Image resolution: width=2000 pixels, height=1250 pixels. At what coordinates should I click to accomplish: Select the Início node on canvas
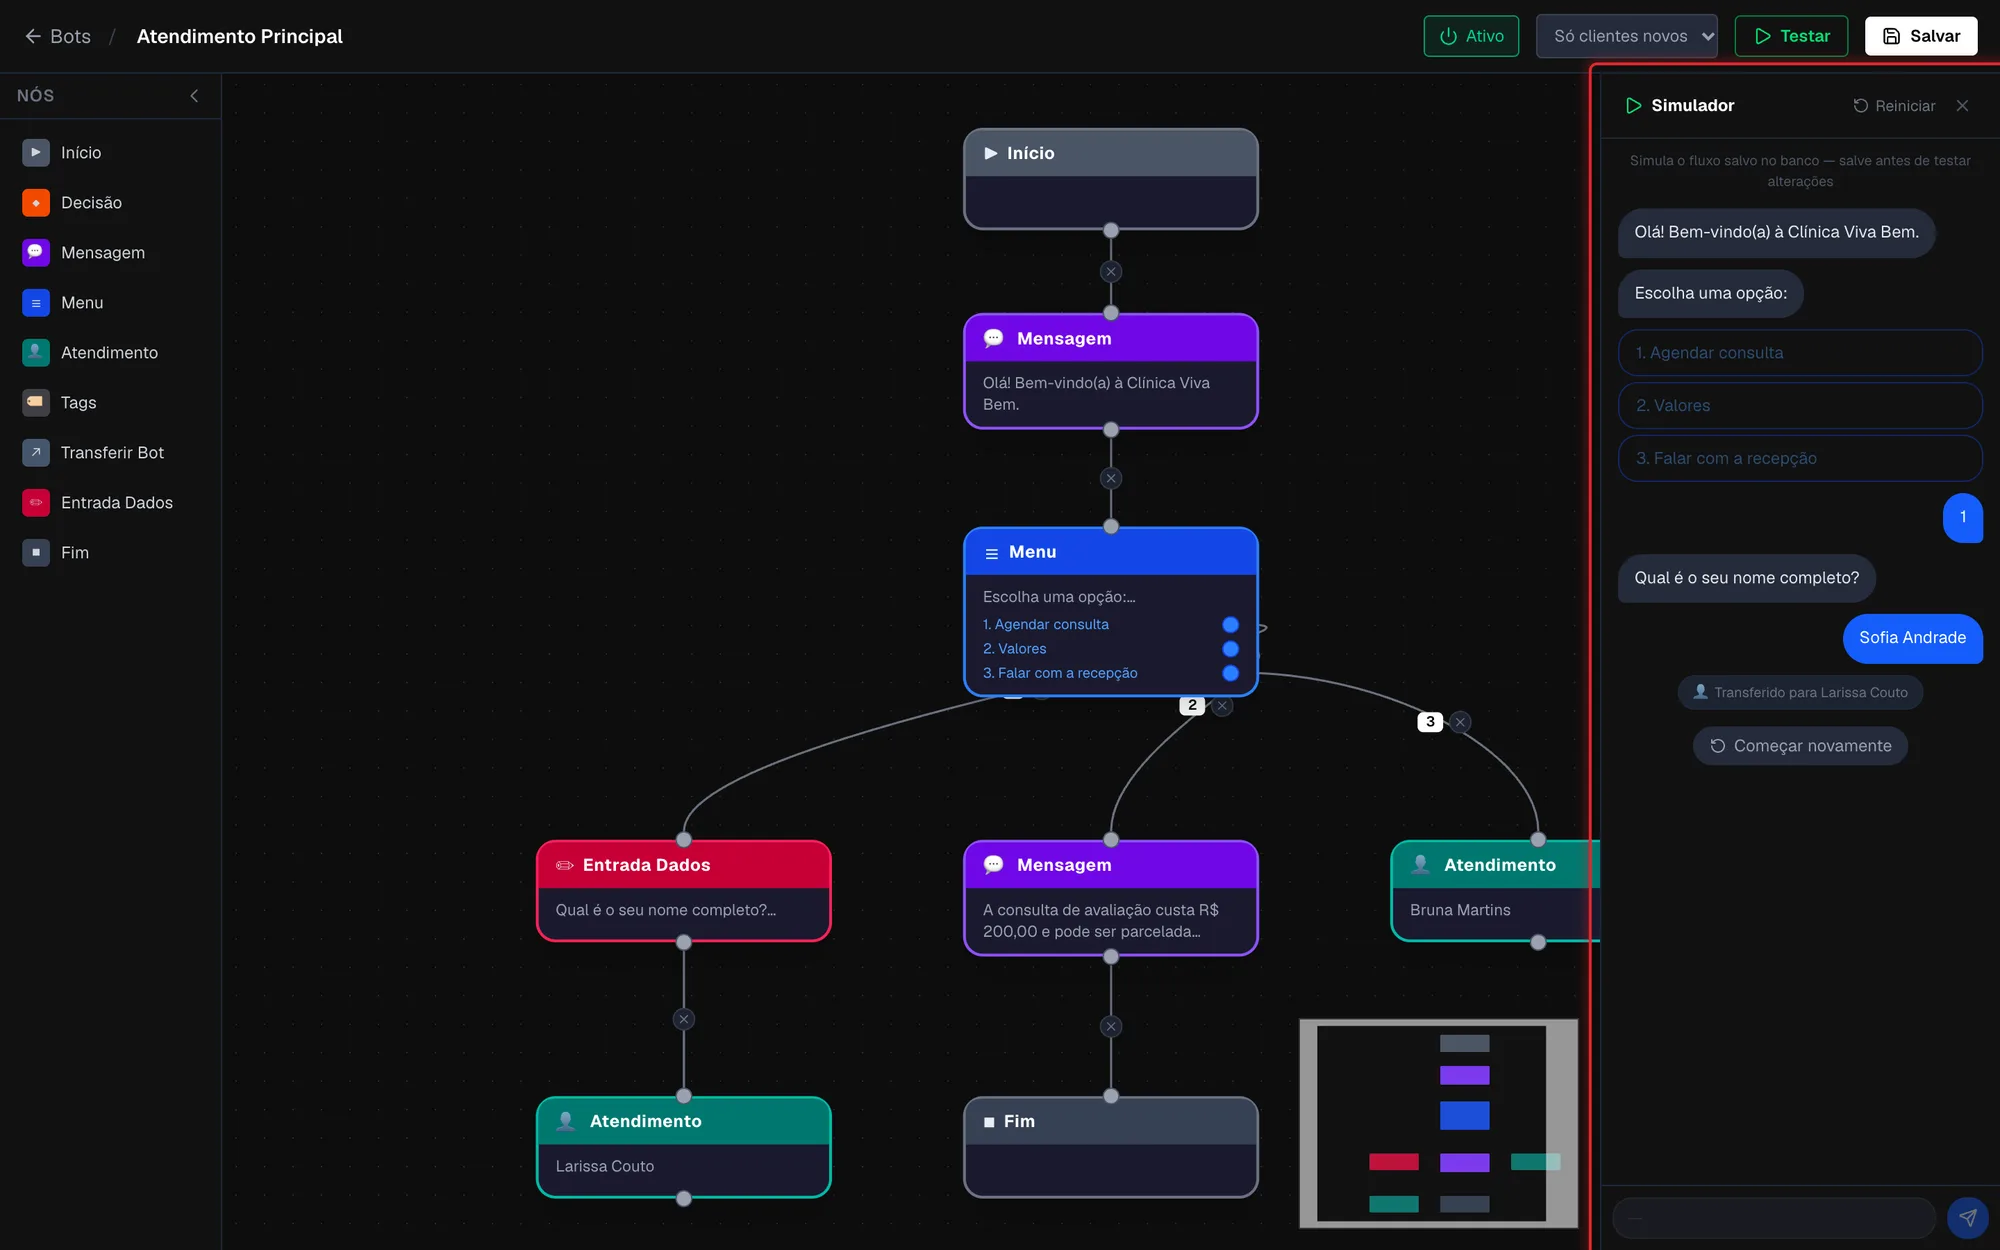[1110, 179]
